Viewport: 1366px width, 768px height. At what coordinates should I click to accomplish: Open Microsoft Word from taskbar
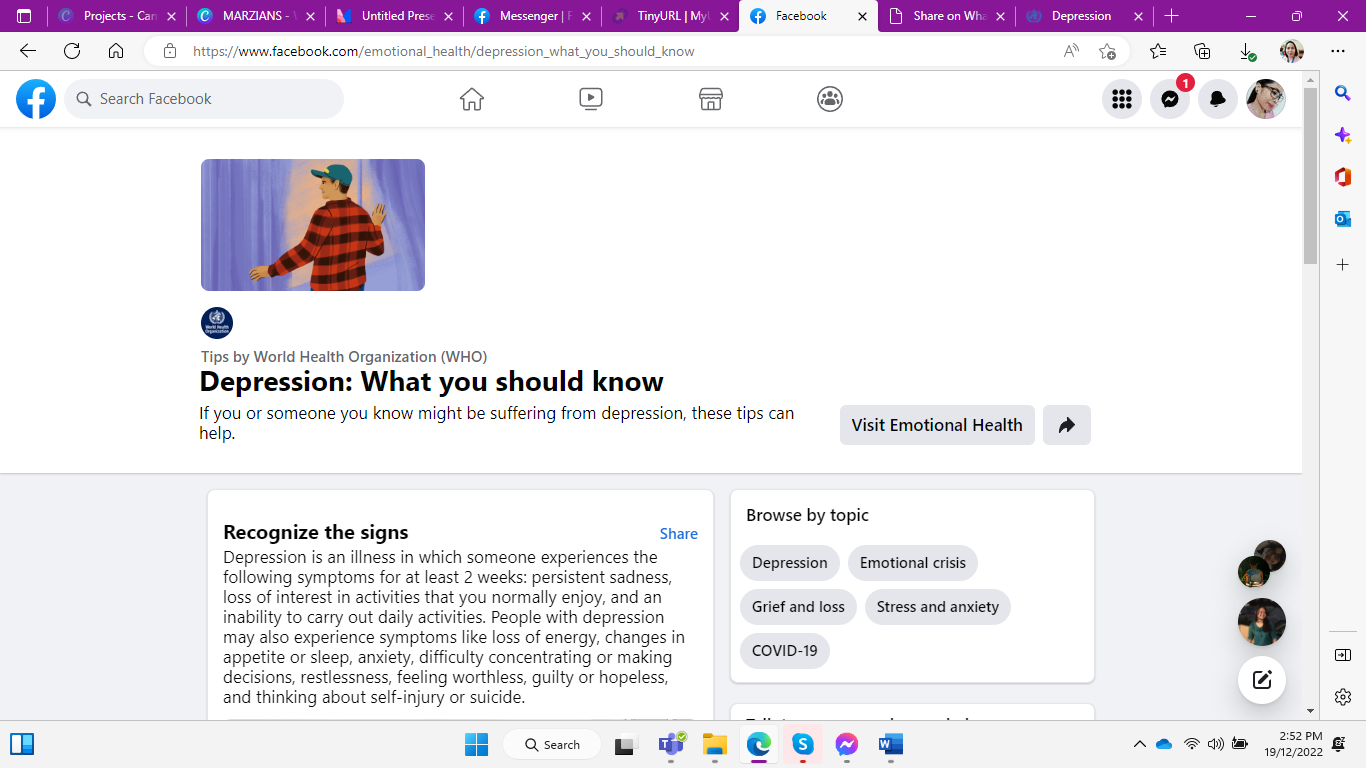pos(890,744)
